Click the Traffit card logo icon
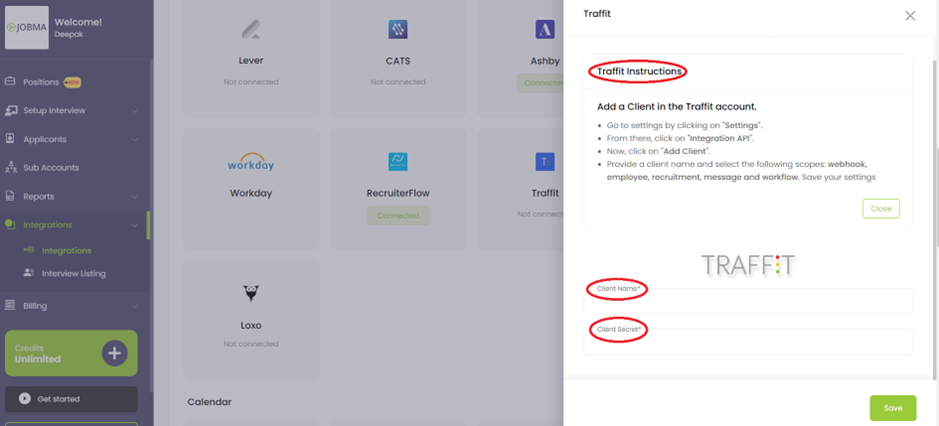Image resolution: width=939 pixels, height=426 pixels. pos(546,162)
